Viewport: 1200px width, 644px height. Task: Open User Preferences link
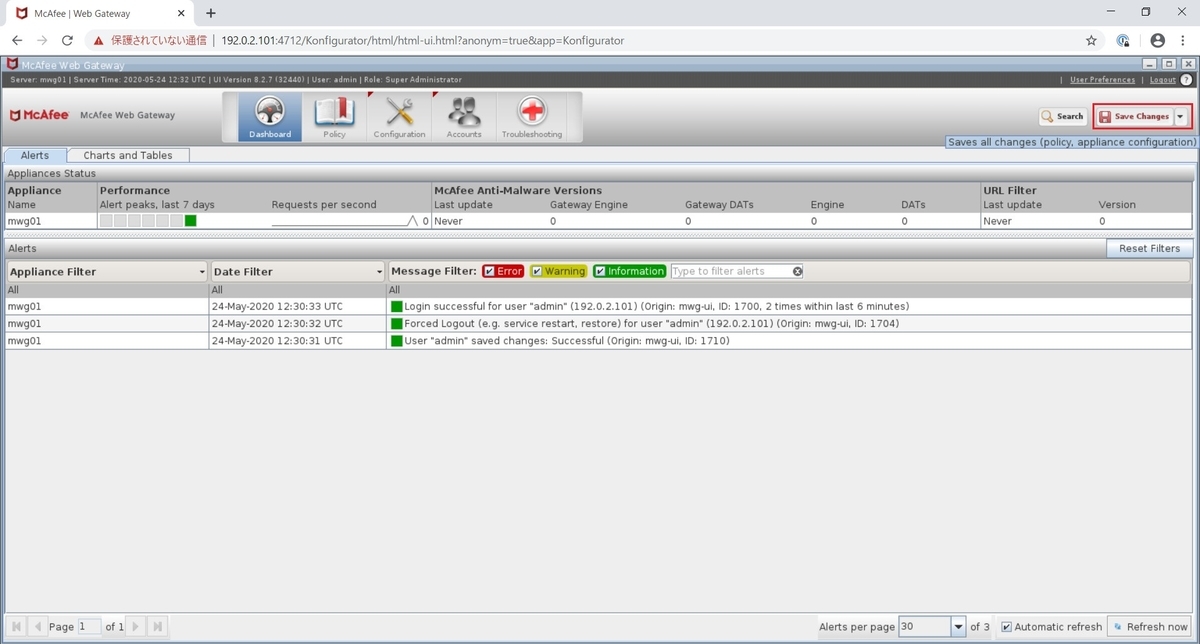pyautogui.click(x=1102, y=79)
